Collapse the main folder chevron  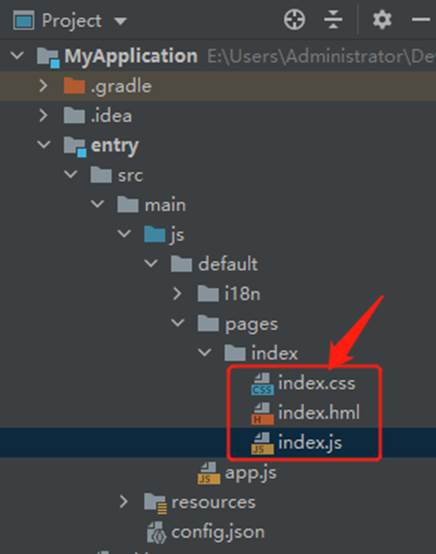tap(98, 204)
